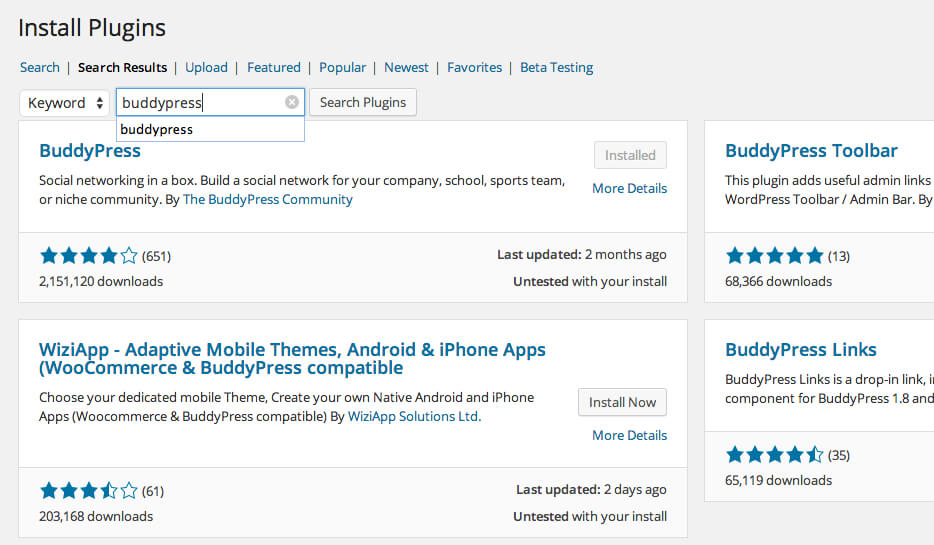This screenshot has width=934, height=545.
Task: Open the Keyword search type dropdown
Action: [64, 102]
